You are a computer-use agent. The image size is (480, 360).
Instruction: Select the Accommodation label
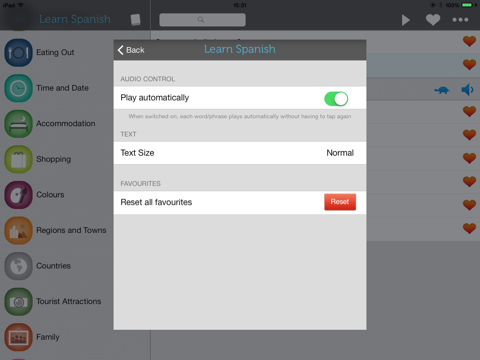(x=66, y=123)
